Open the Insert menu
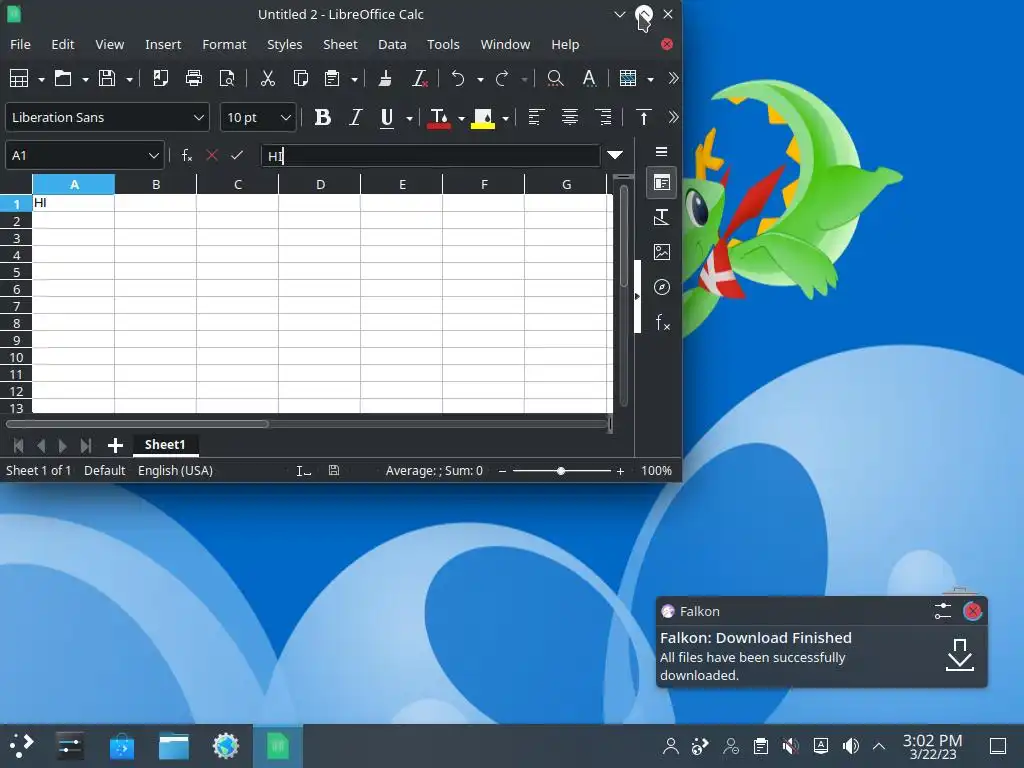Viewport: 1024px width, 768px height. (x=163, y=44)
